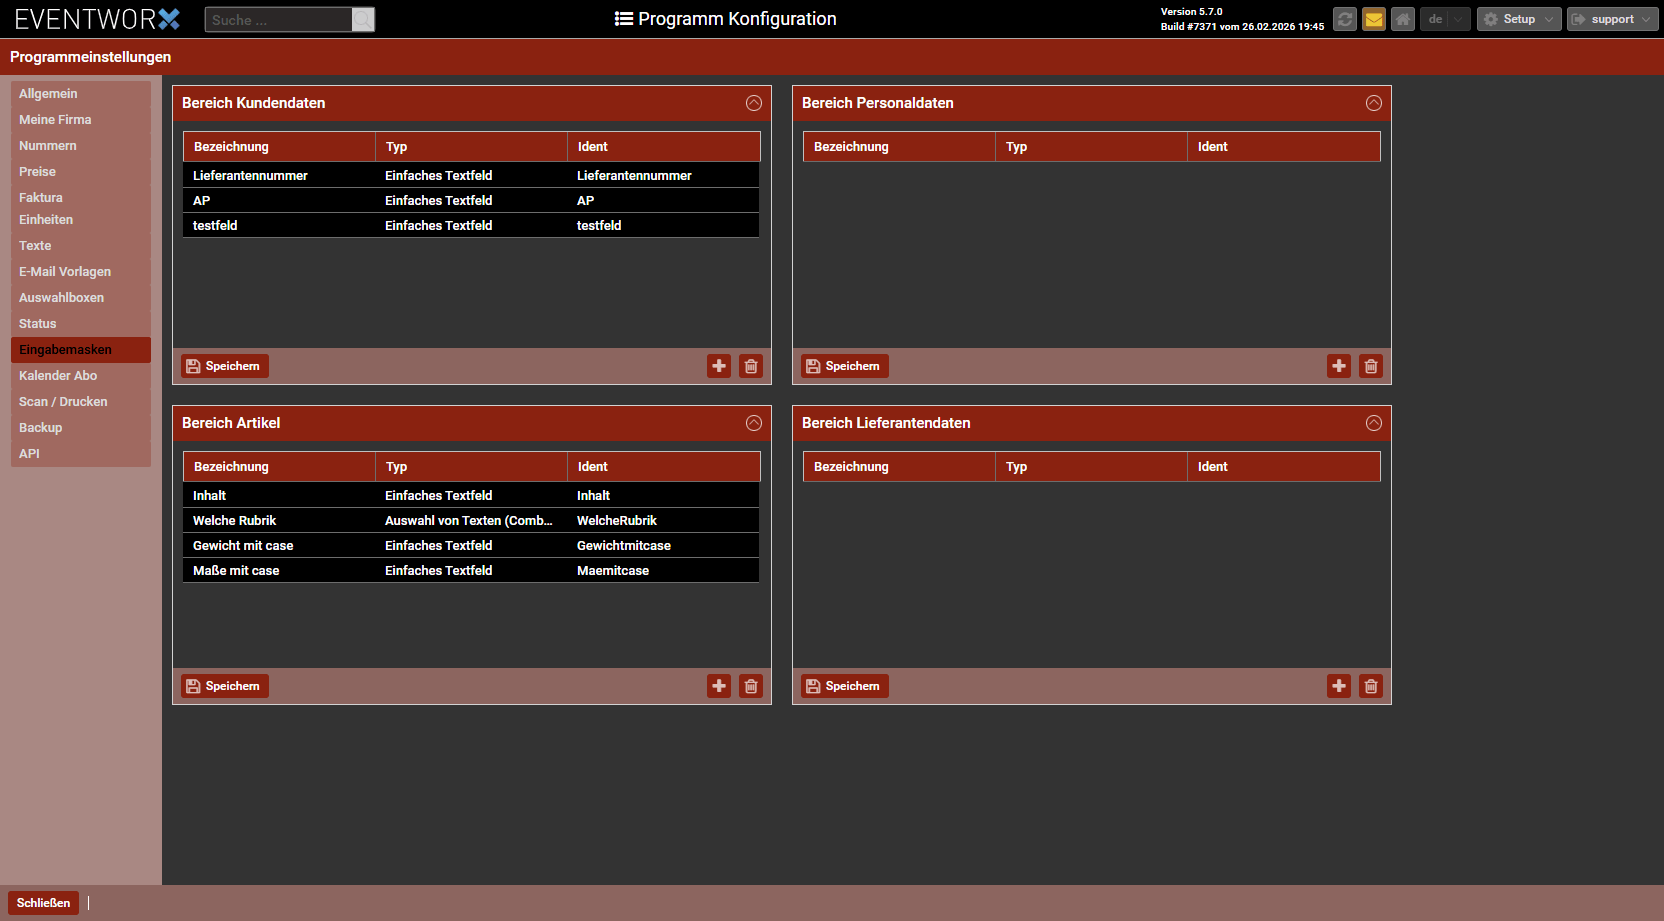Viewport: 1664px width, 921px height.
Task: Expand the support user dropdown
Action: click(x=1612, y=19)
